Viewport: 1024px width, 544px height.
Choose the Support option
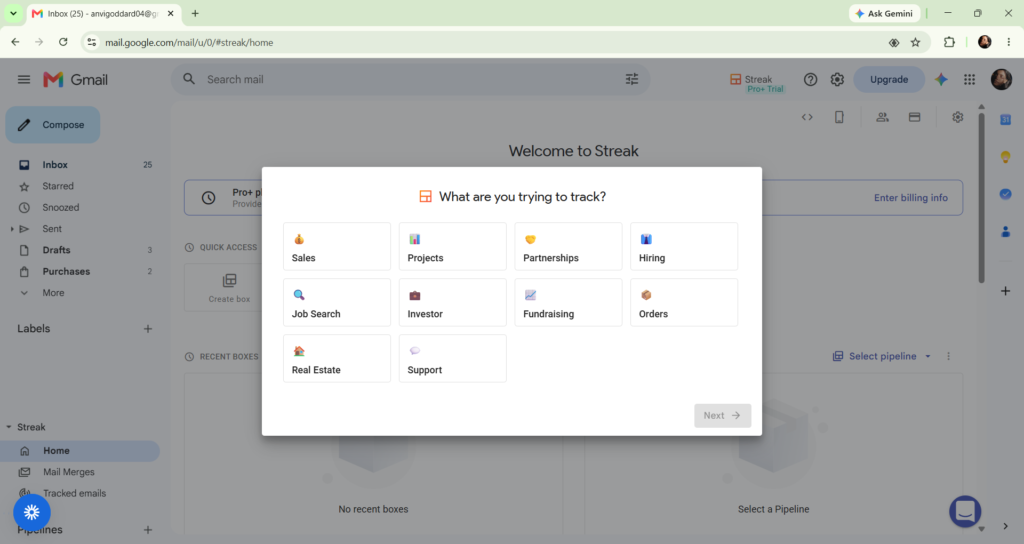[453, 359]
